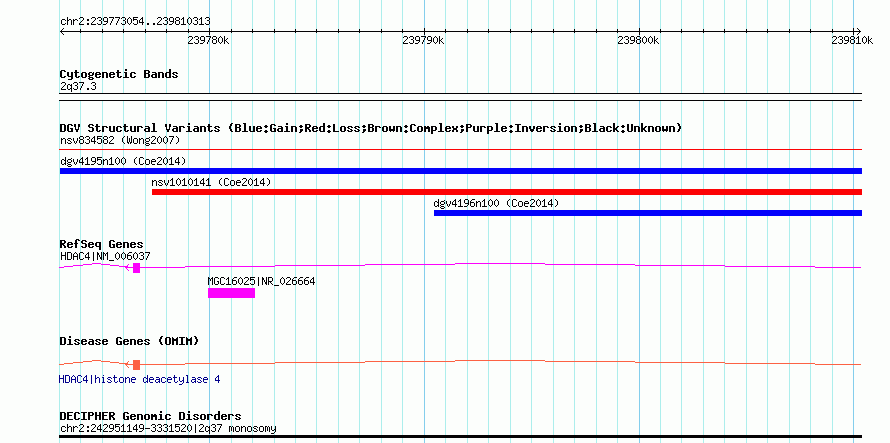Open the HDAC4|histone deacetylase 4 link
890x443 pixels.
coord(140,379)
